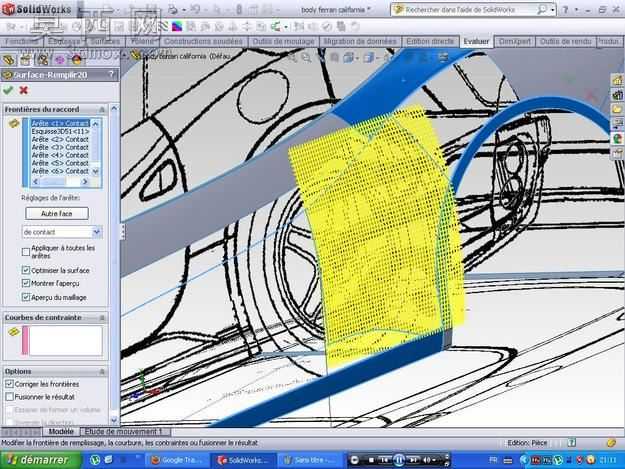Switch to 'Edition directe' tab

pos(430,41)
